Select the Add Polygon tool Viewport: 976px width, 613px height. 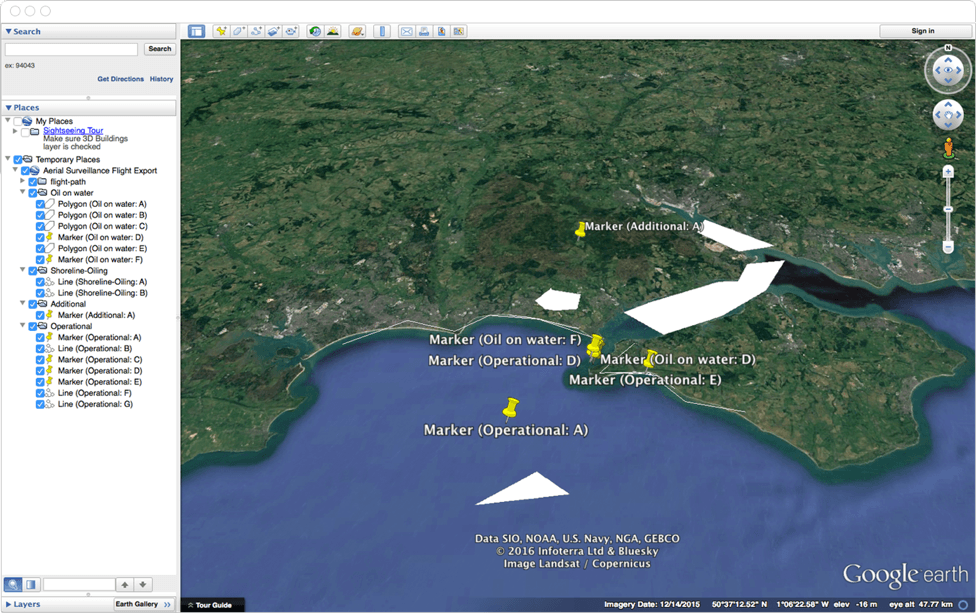coord(238,31)
